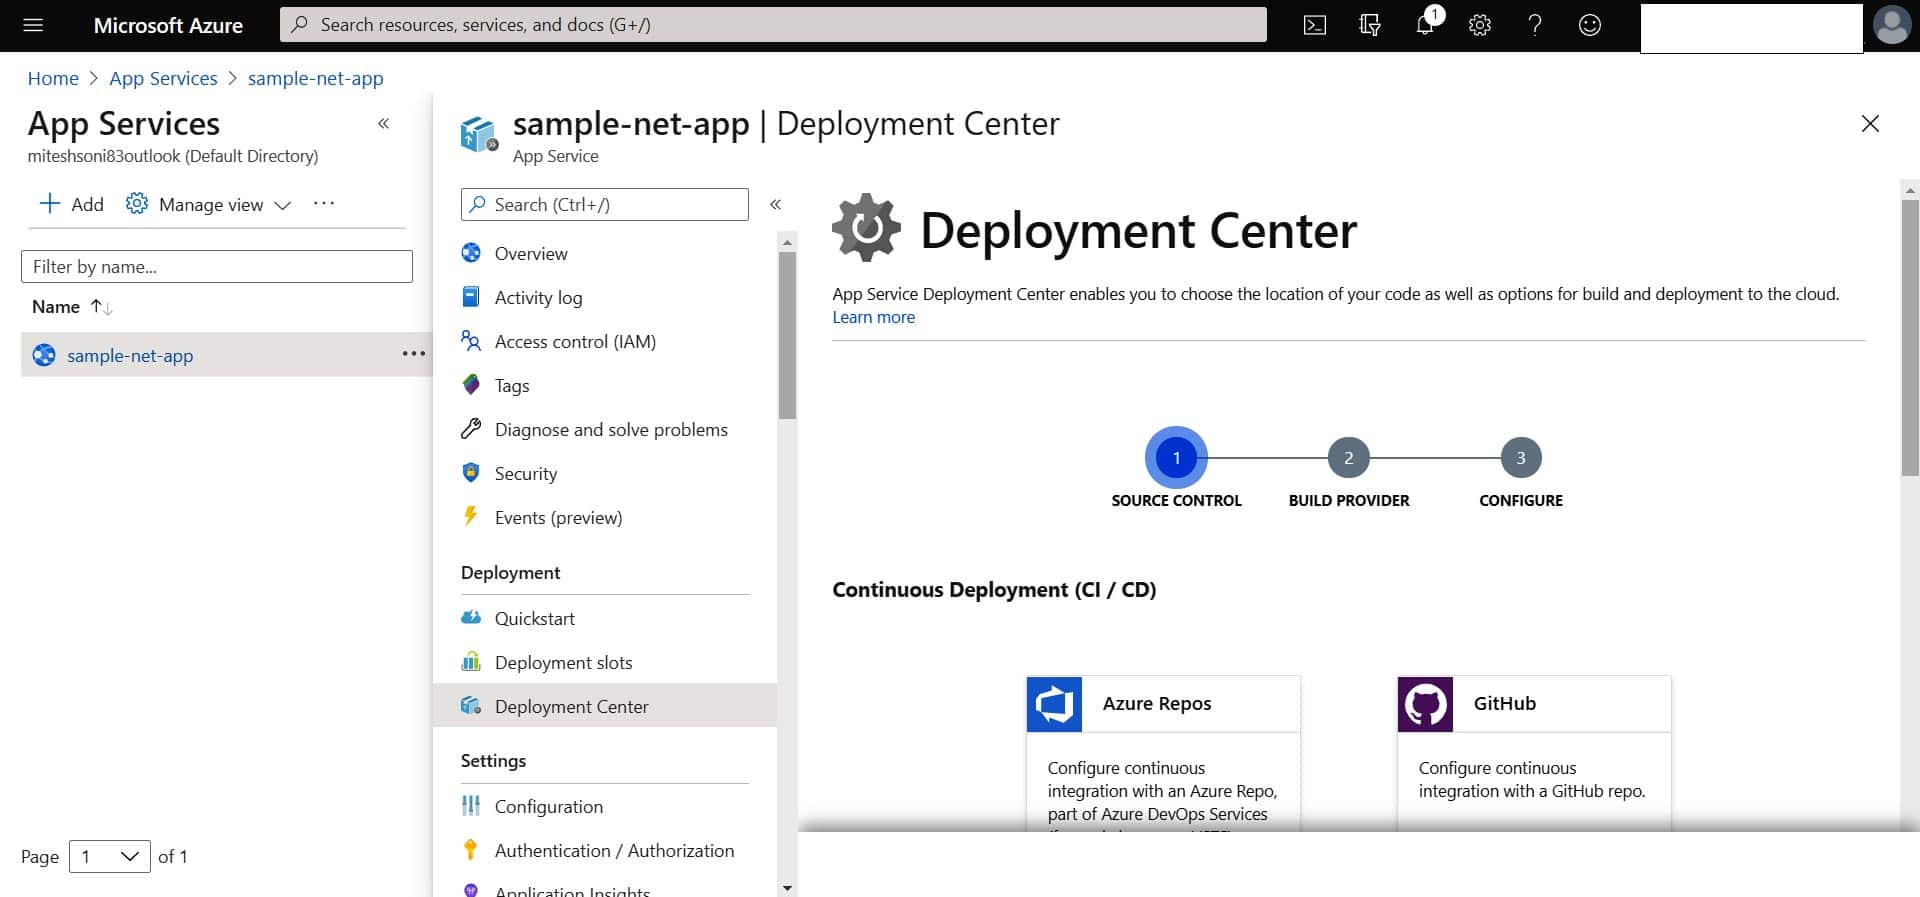This screenshot has width=1920, height=897.
Task: Select the Azure Repos source card
Action: tap(1163, 752)
